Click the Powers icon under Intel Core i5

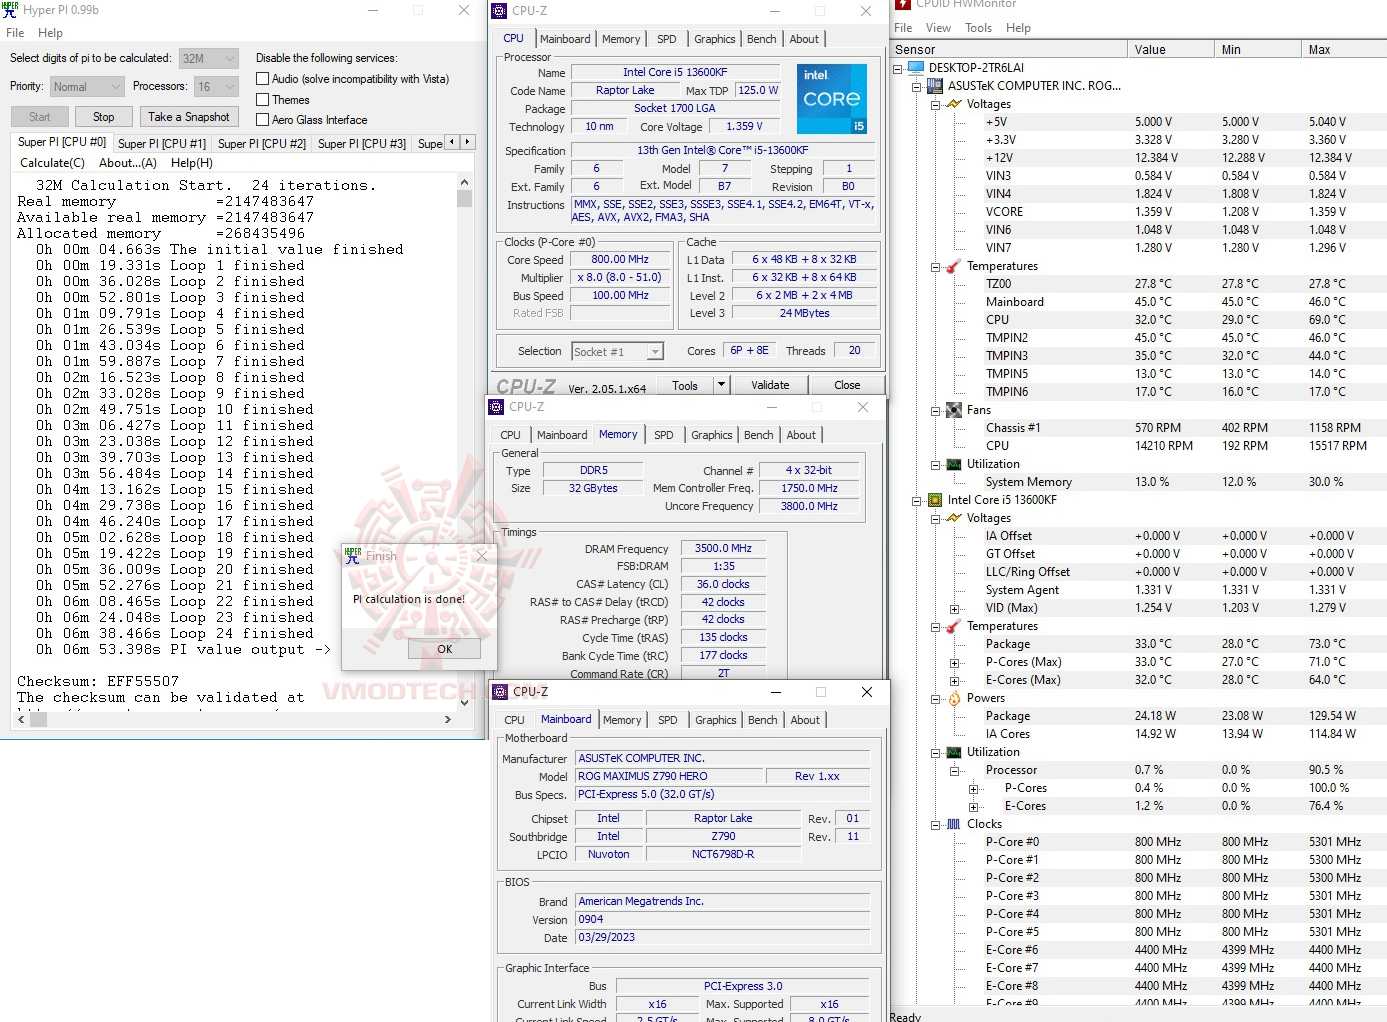[953, 698]
